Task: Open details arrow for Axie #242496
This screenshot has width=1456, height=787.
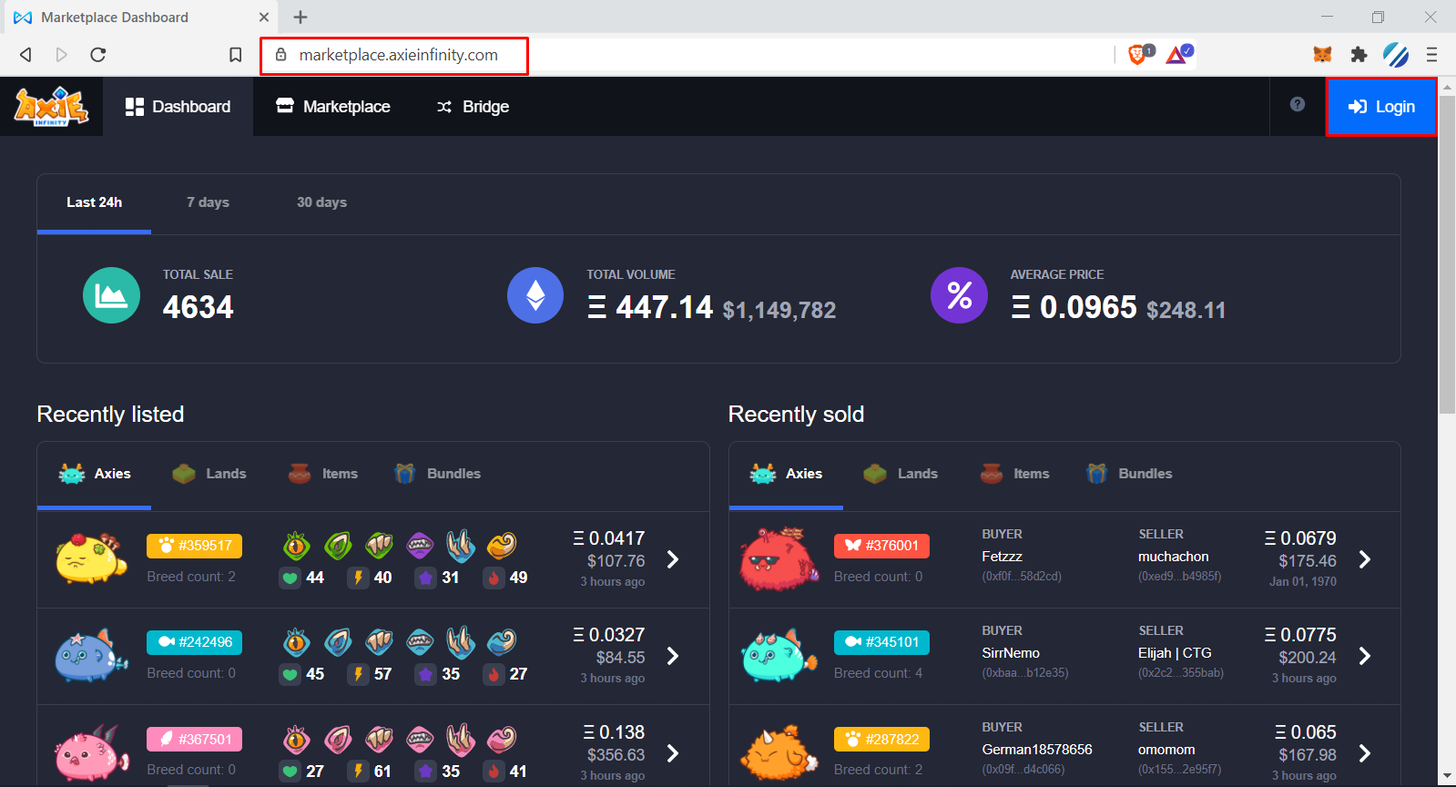Action: [x=673, y=656]
